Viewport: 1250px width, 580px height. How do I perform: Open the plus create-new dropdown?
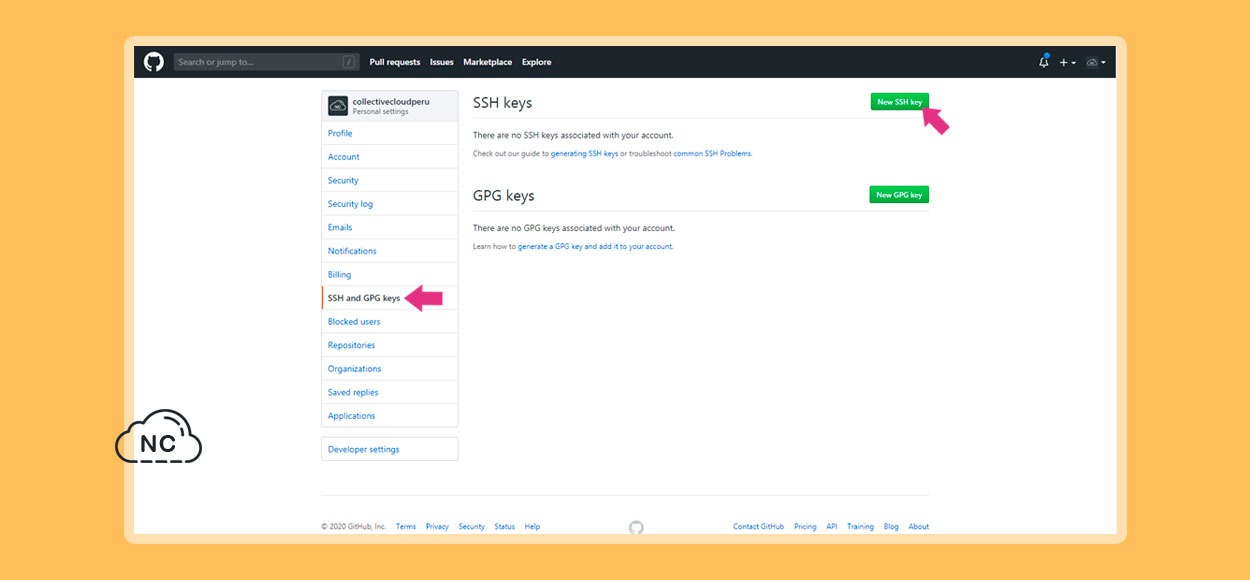(x=1068, y=62)
